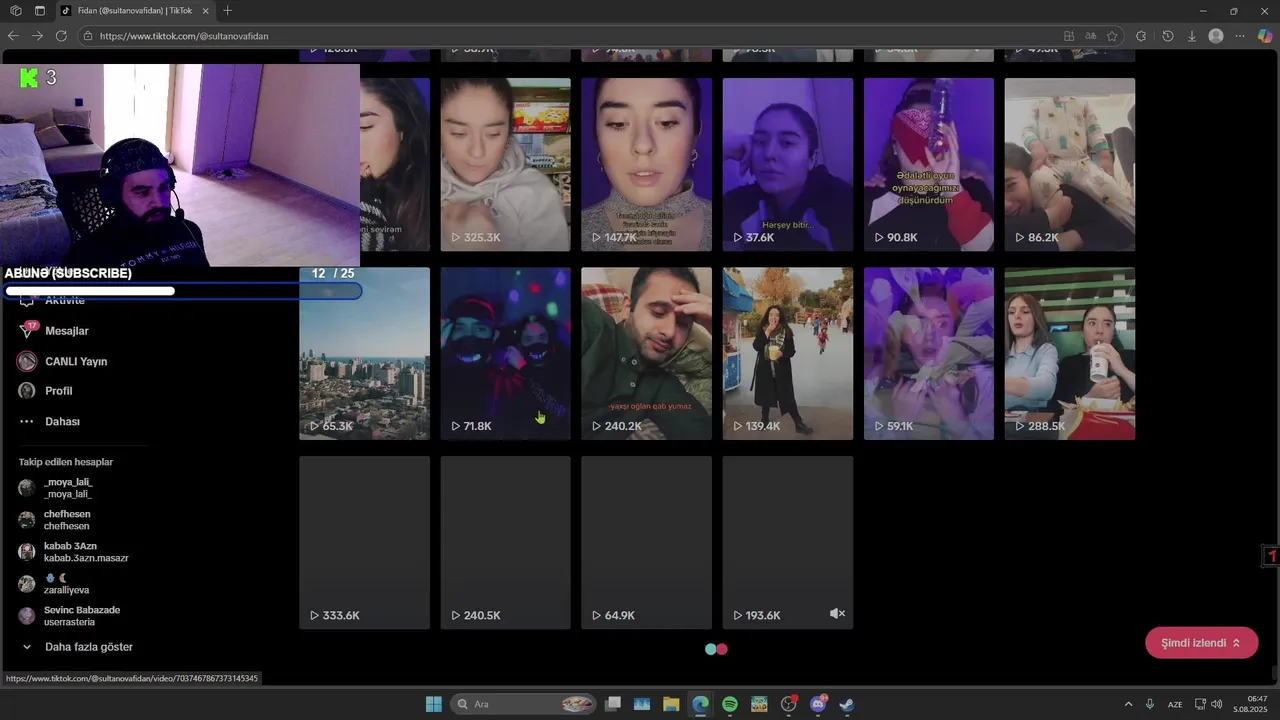
Task: Open video with 90.8K views
Action: [x=929, y=165]
